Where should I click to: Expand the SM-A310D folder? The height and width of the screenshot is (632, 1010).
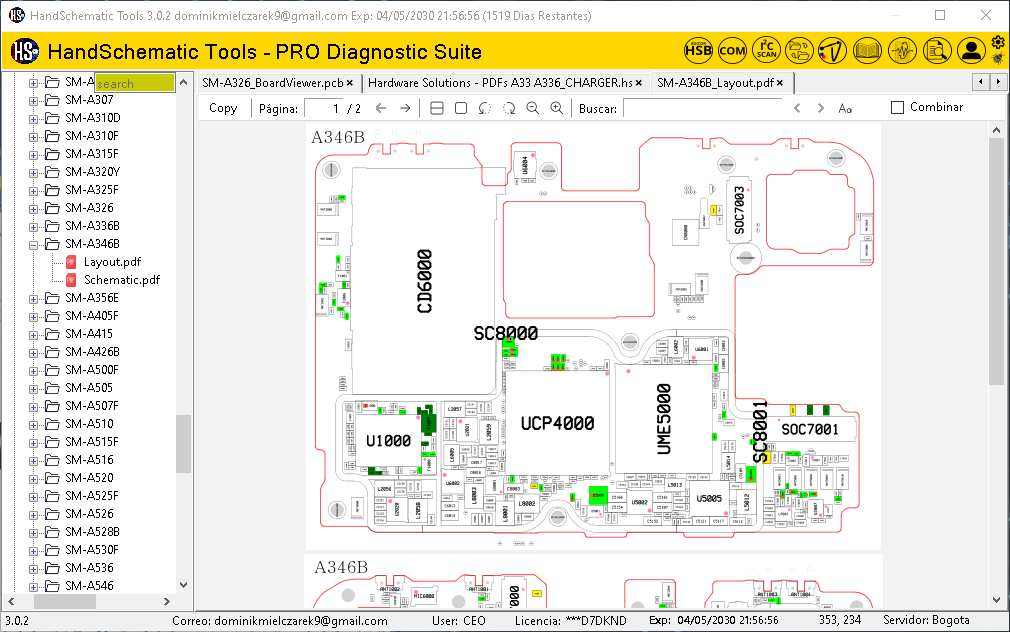(33, 119)
